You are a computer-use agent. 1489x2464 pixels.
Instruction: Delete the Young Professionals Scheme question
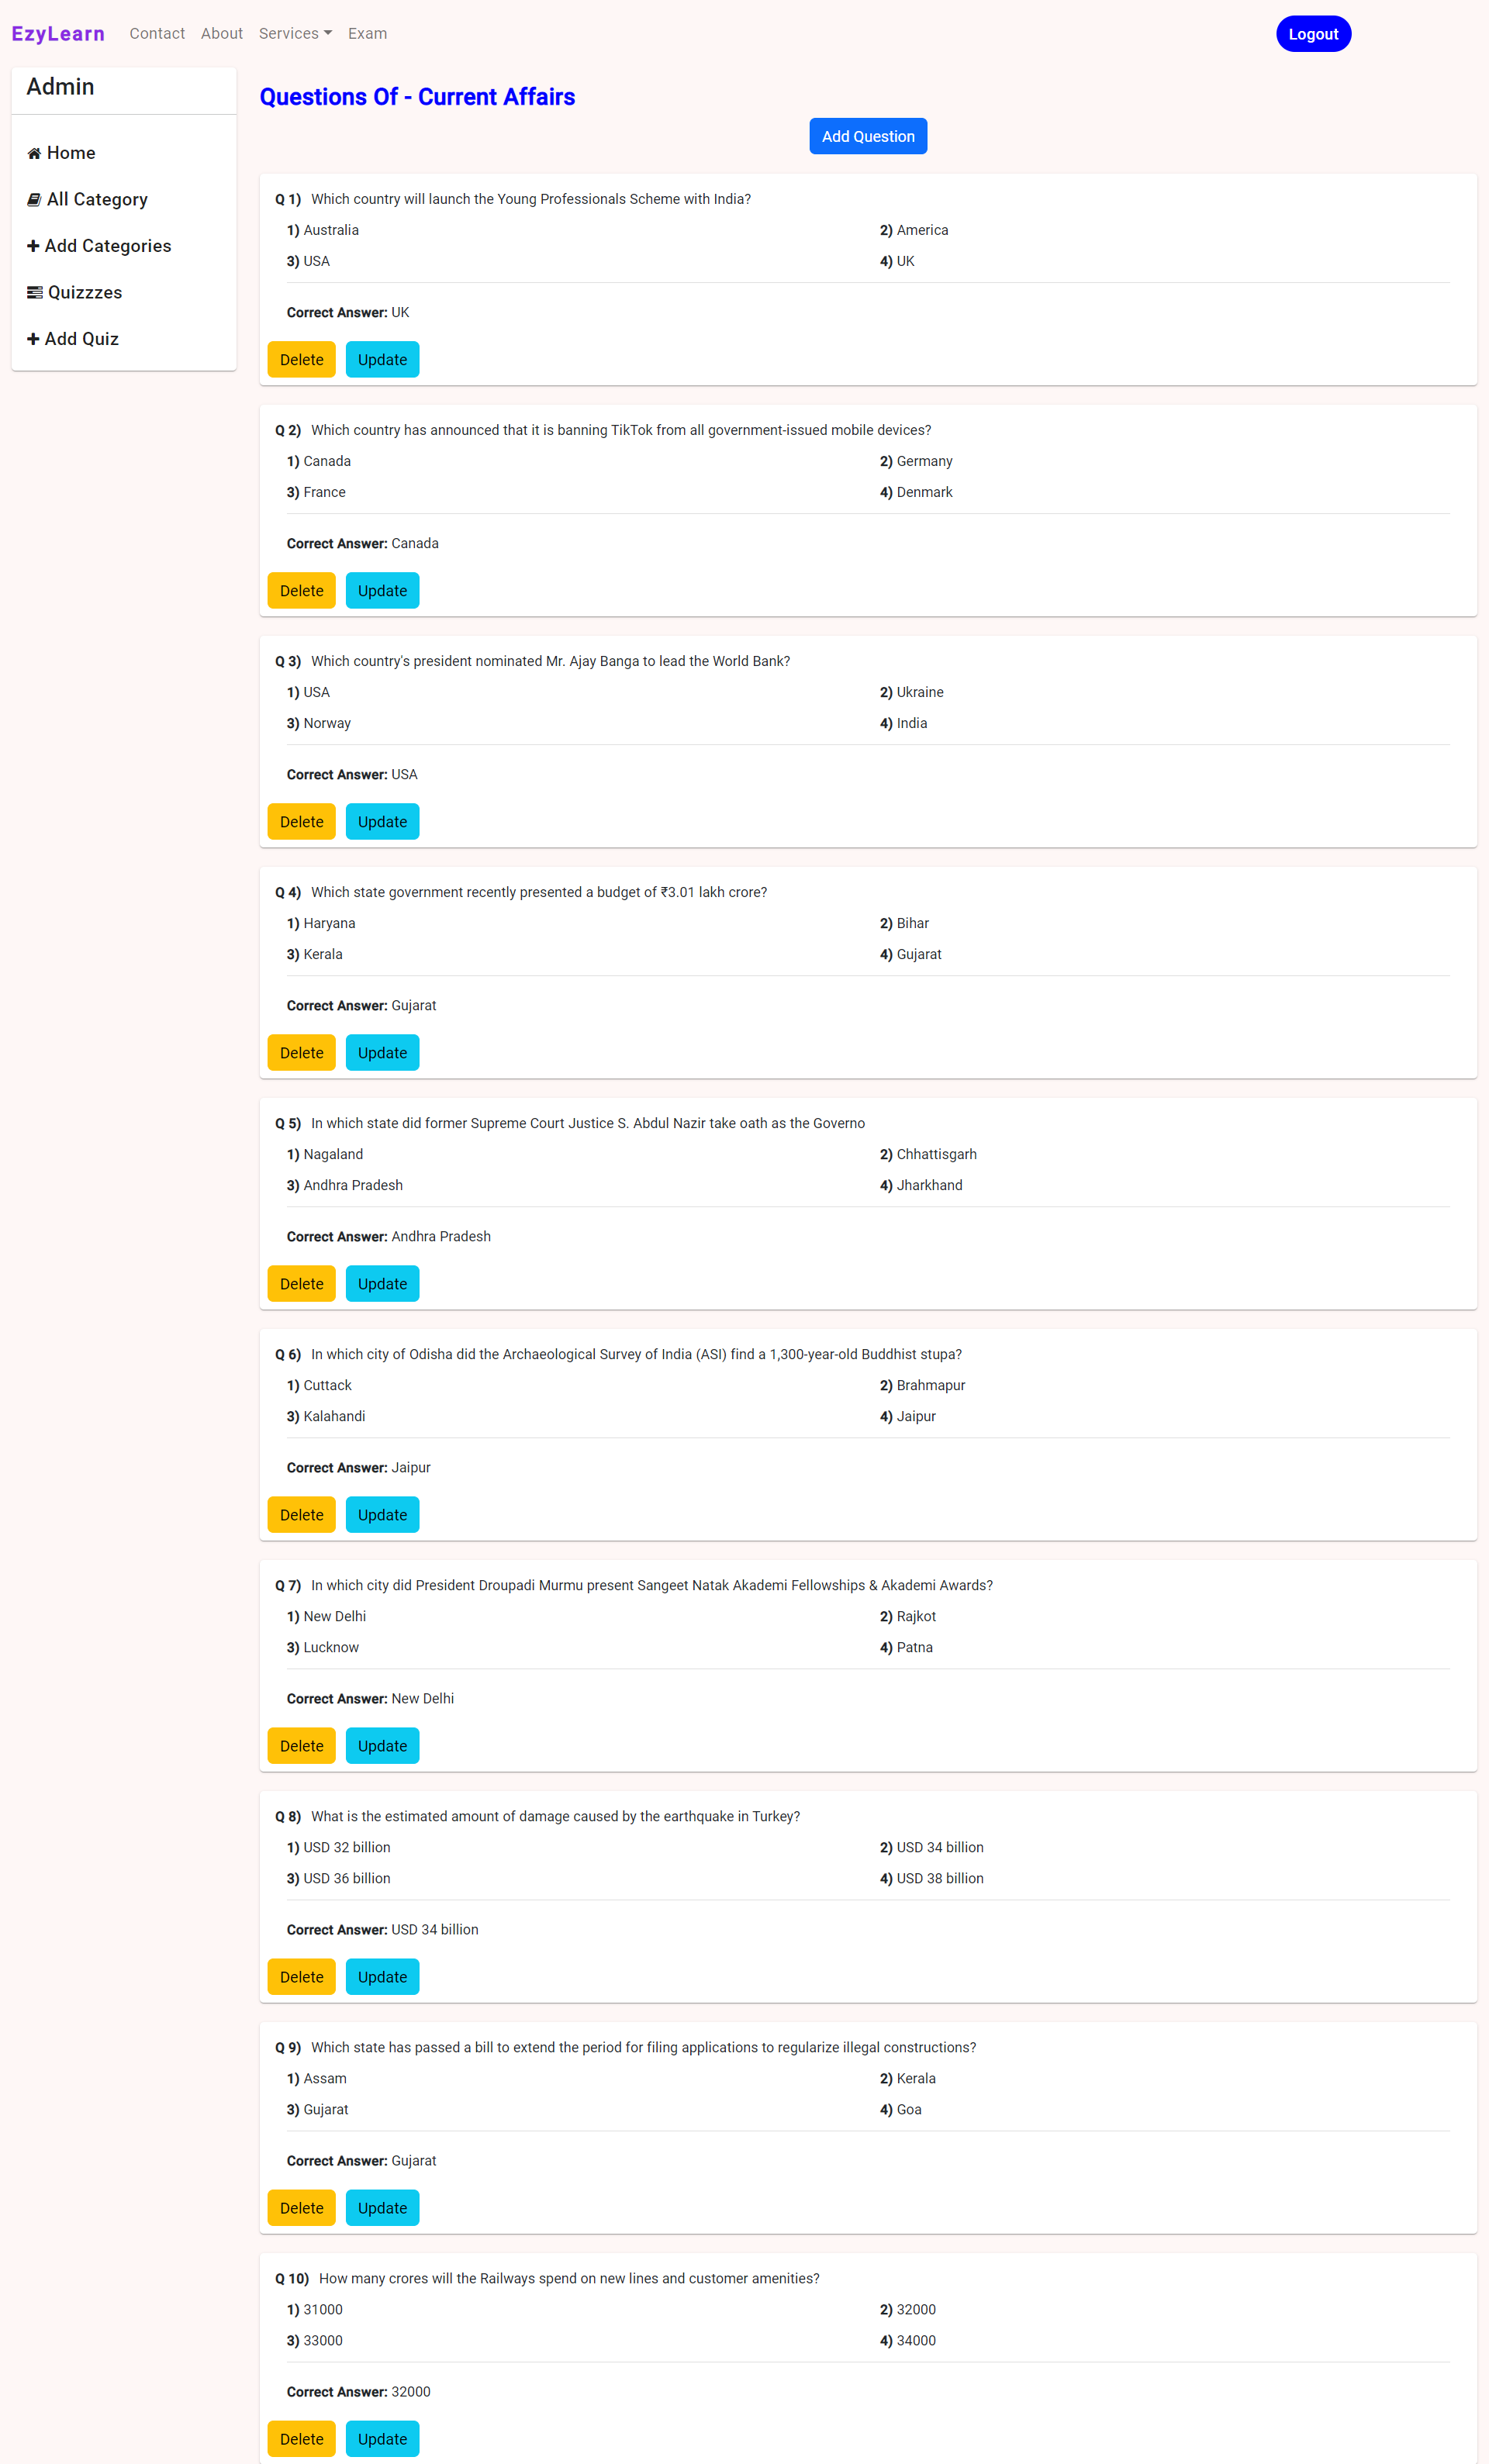pyautogui.click(x=301, y=359)
